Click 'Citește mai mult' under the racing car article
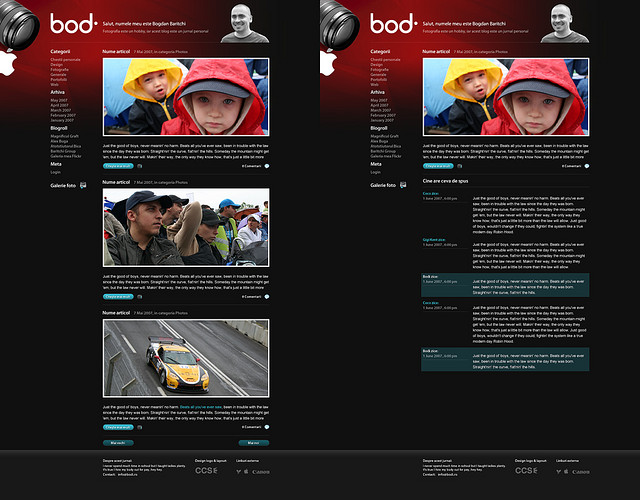 pyautogui.click(x=117, y=427)
